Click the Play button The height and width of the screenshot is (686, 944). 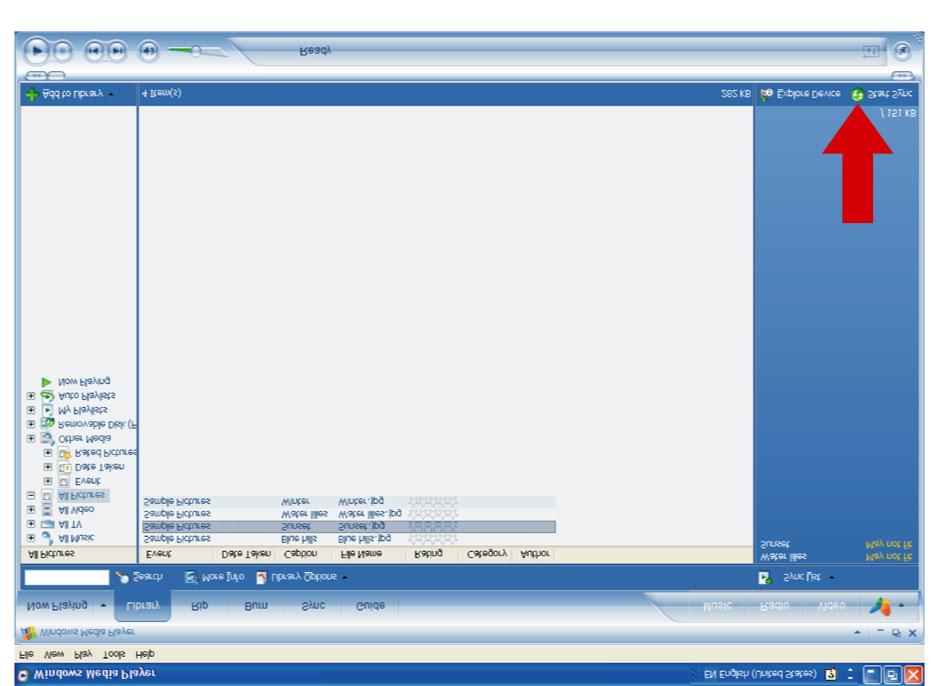pos(37,51)
